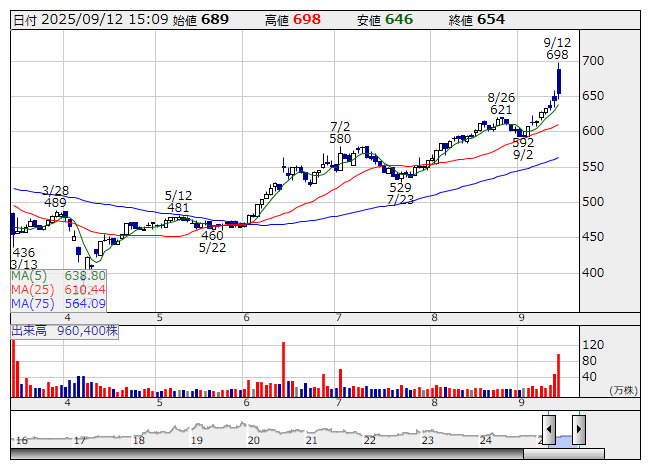
Task: Click the 7/2 580 peak label
Action: [340, 132]
